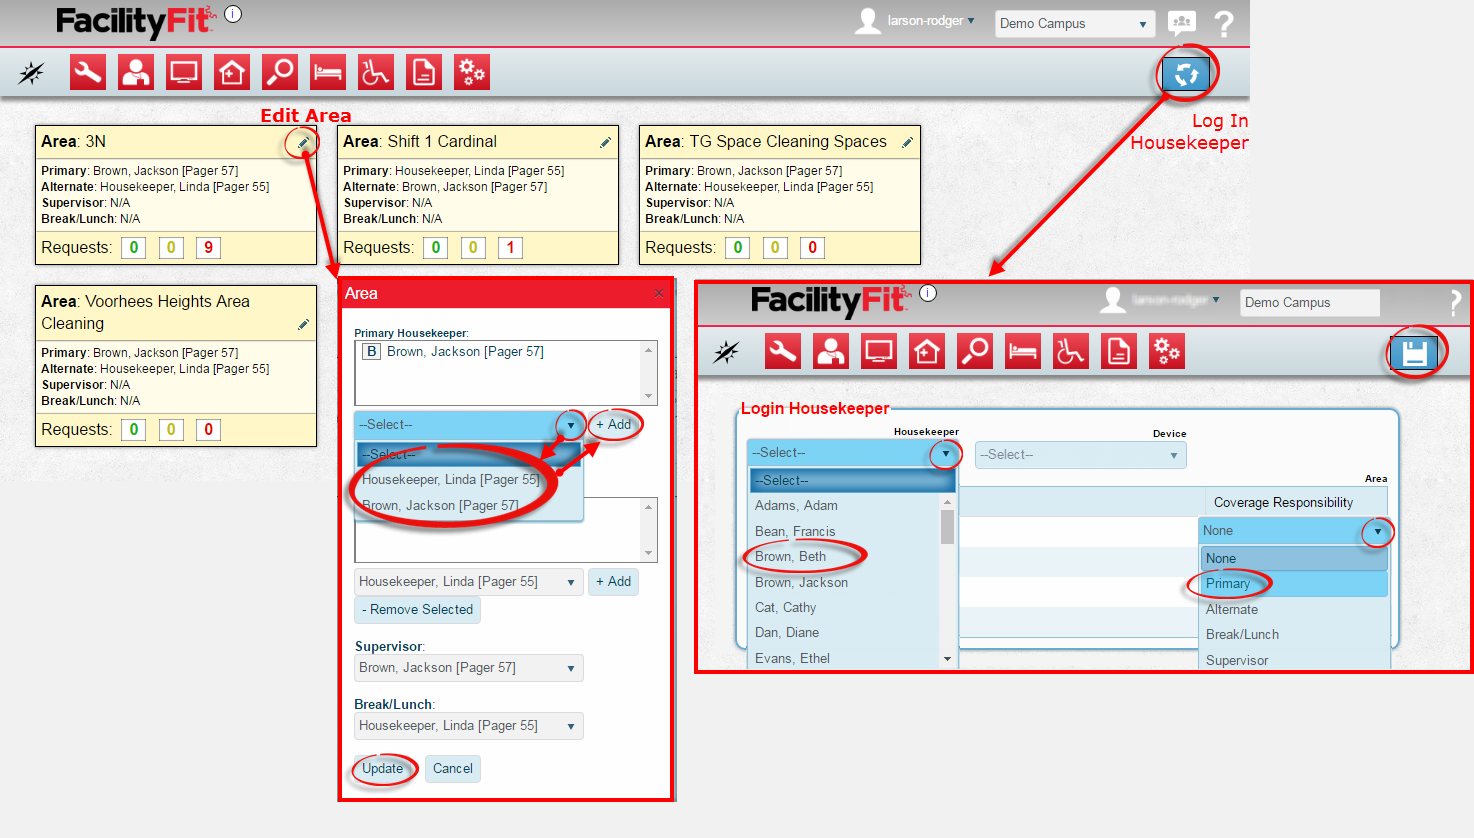Open the Demo Campus dropdown
1474x838 pixels.
1074,24
